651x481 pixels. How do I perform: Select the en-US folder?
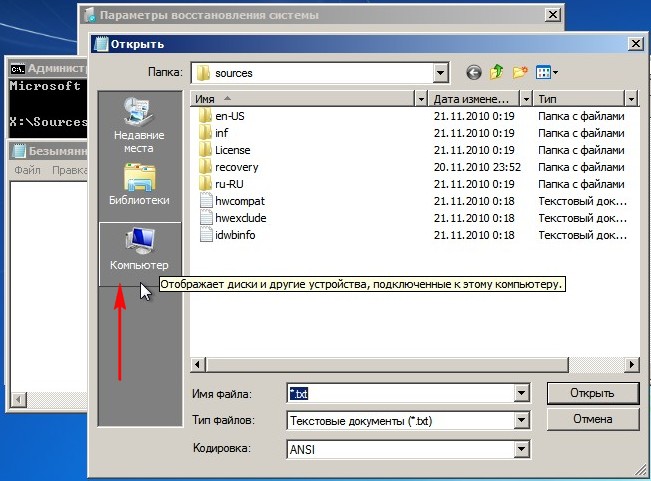tap(230, 116)
